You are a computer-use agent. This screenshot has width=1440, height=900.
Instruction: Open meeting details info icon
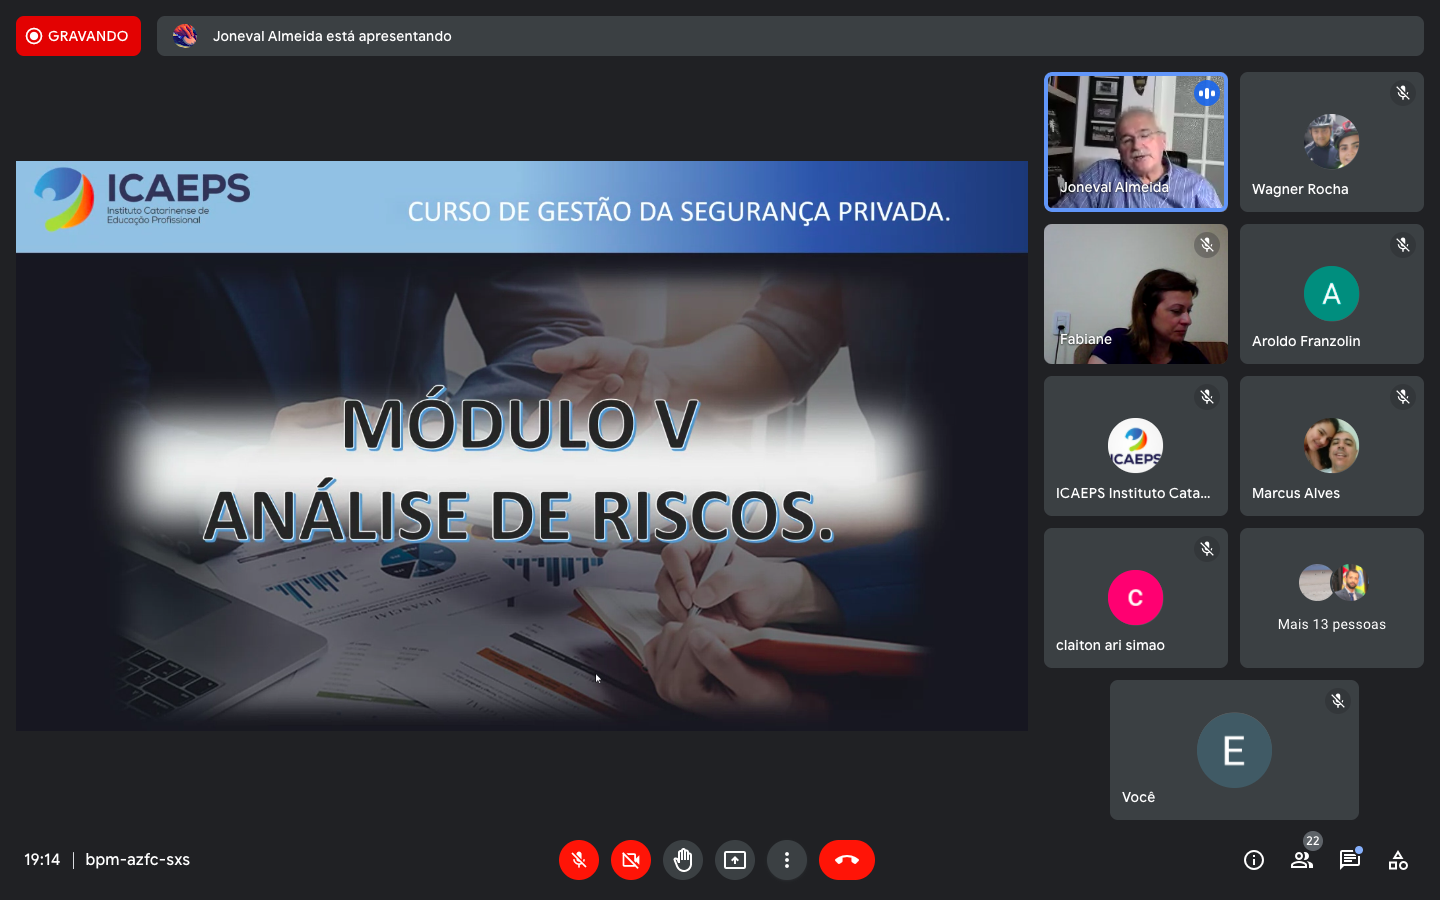1254,860
